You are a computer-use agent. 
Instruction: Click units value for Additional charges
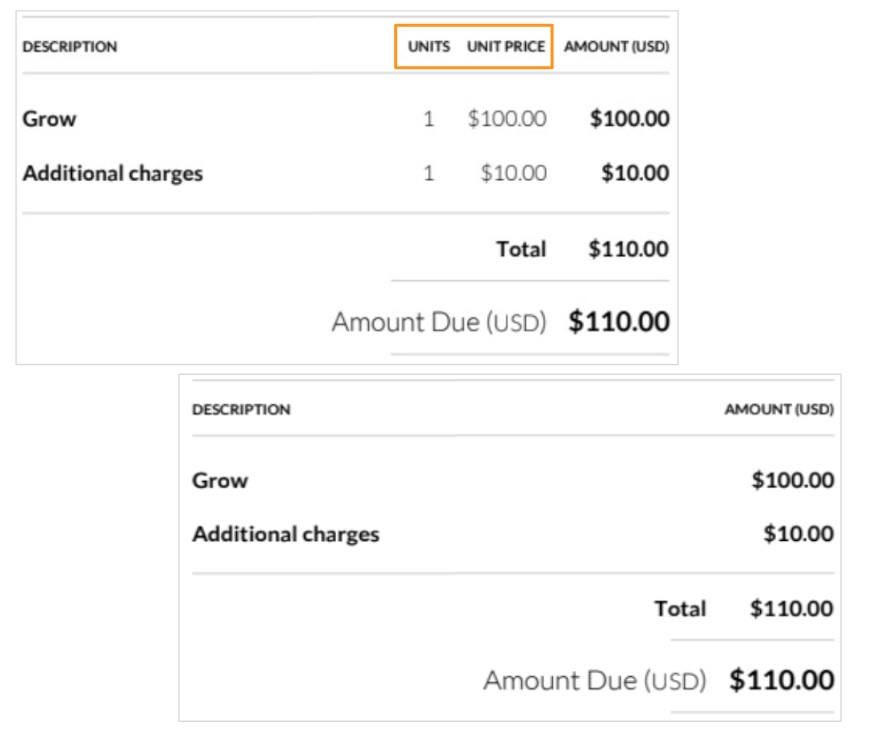[x=429, y=173]
